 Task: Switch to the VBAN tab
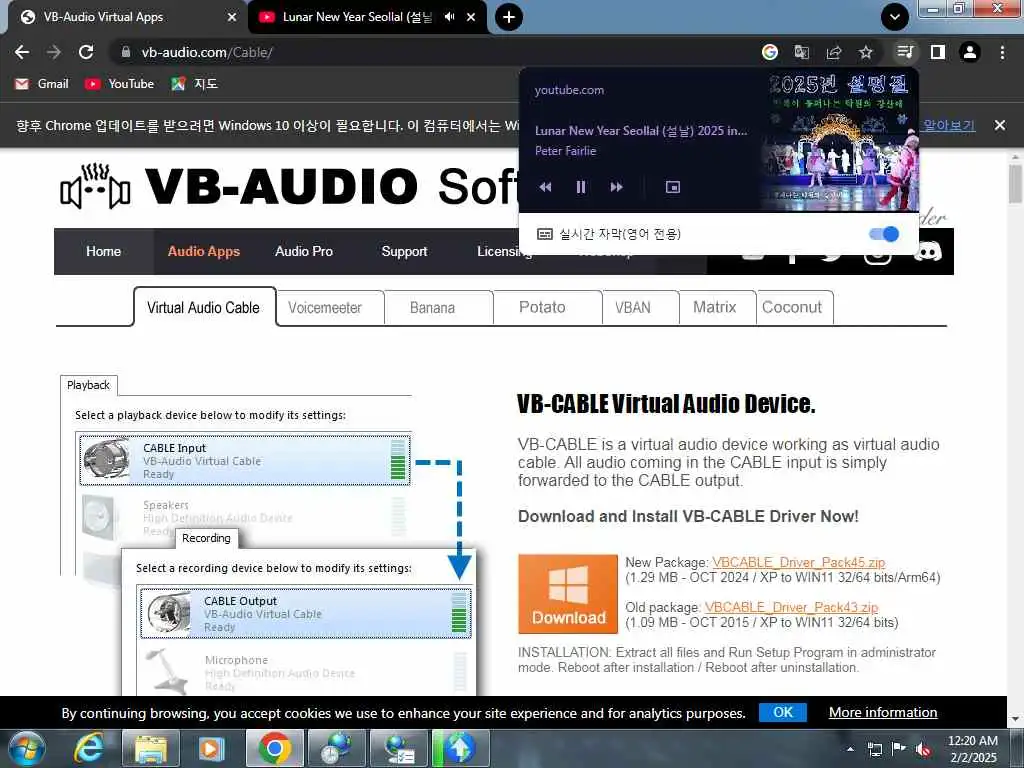click(633, 308)
